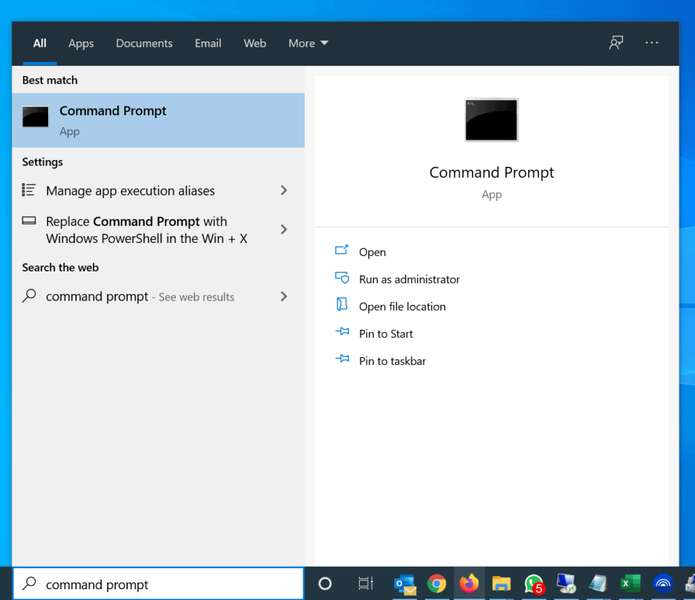Screen dimensions: 695x600
Task: Expand Replace Command Prompt setting arrow
Action: pos(284,230)
